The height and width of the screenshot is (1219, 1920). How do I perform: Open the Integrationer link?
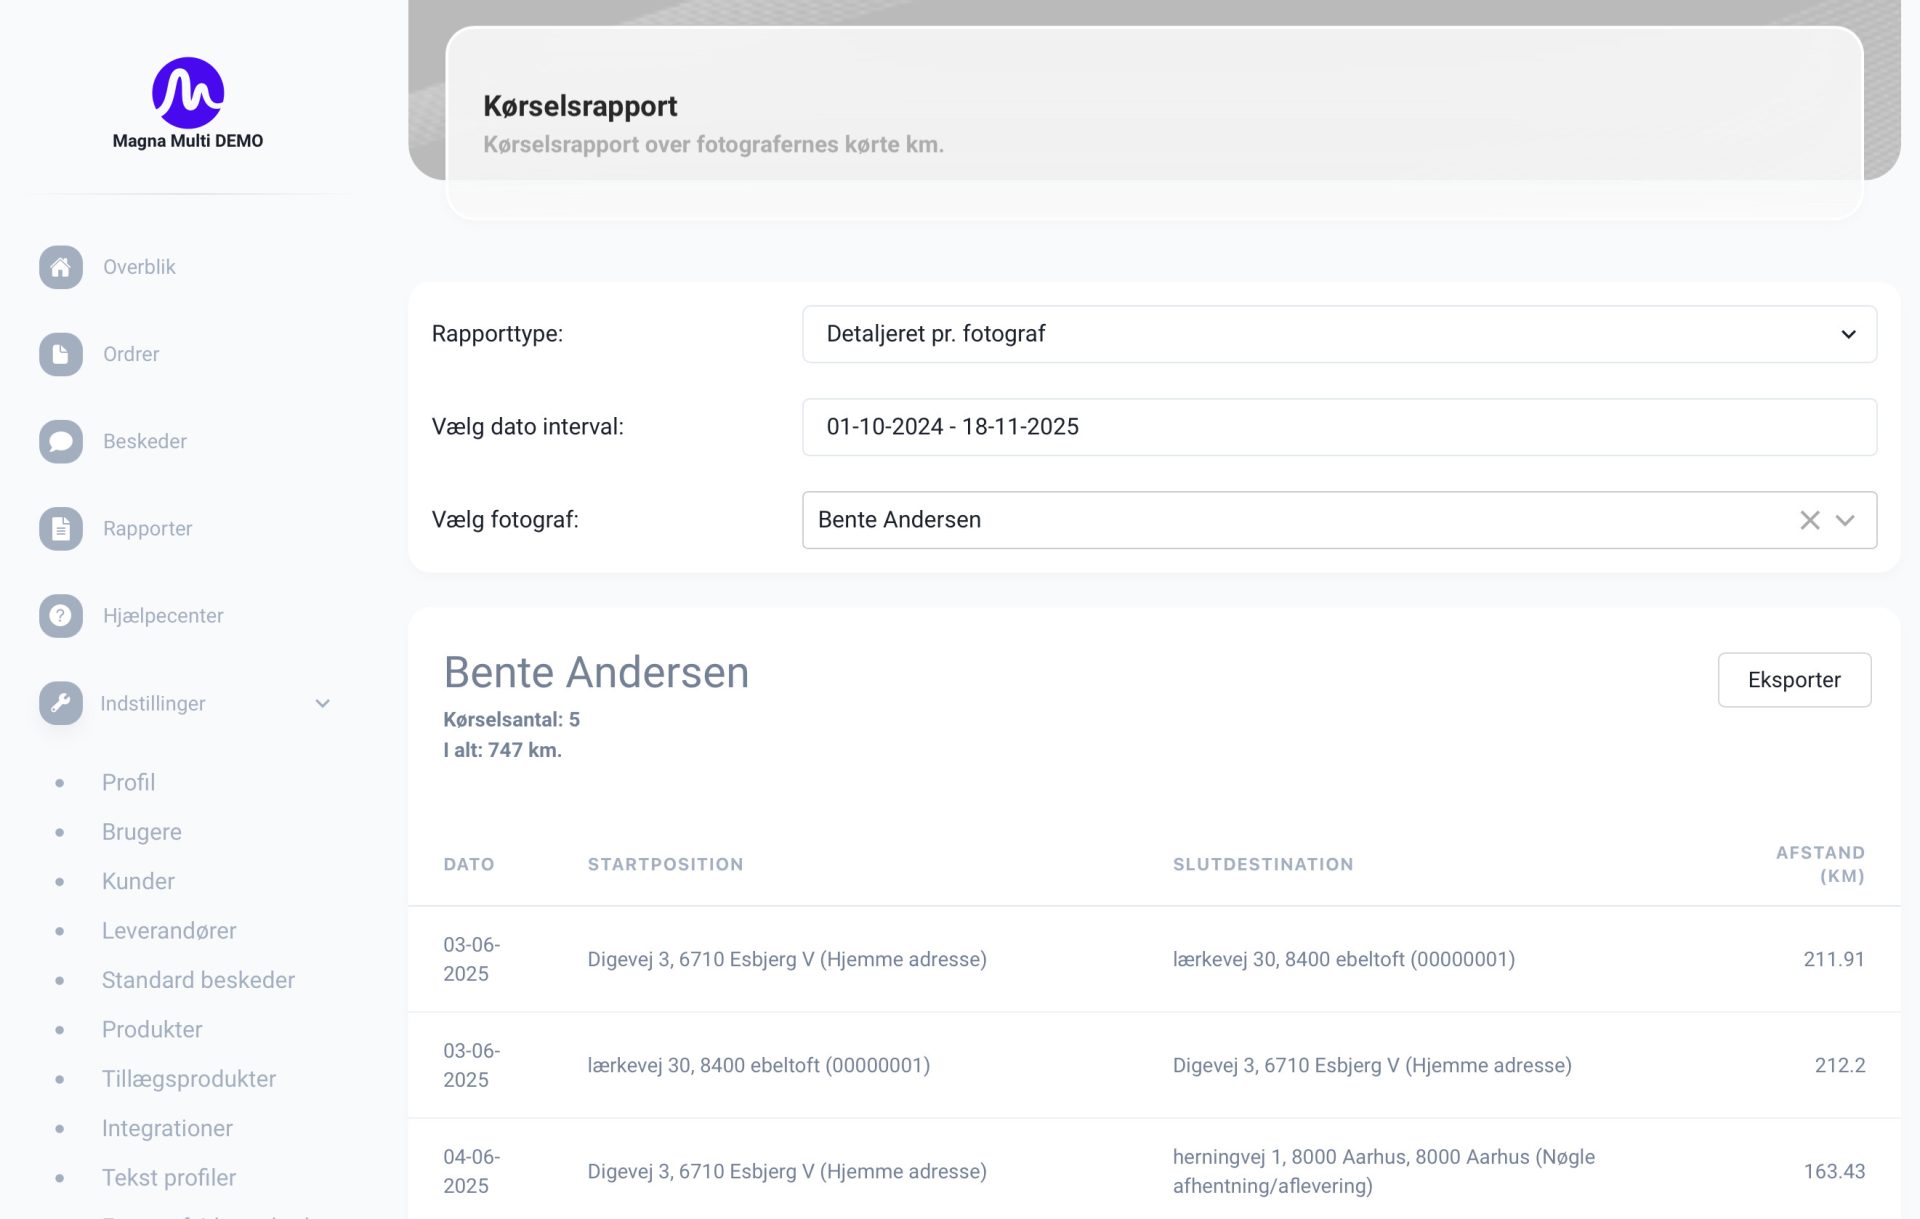(x=167, y=1128)
